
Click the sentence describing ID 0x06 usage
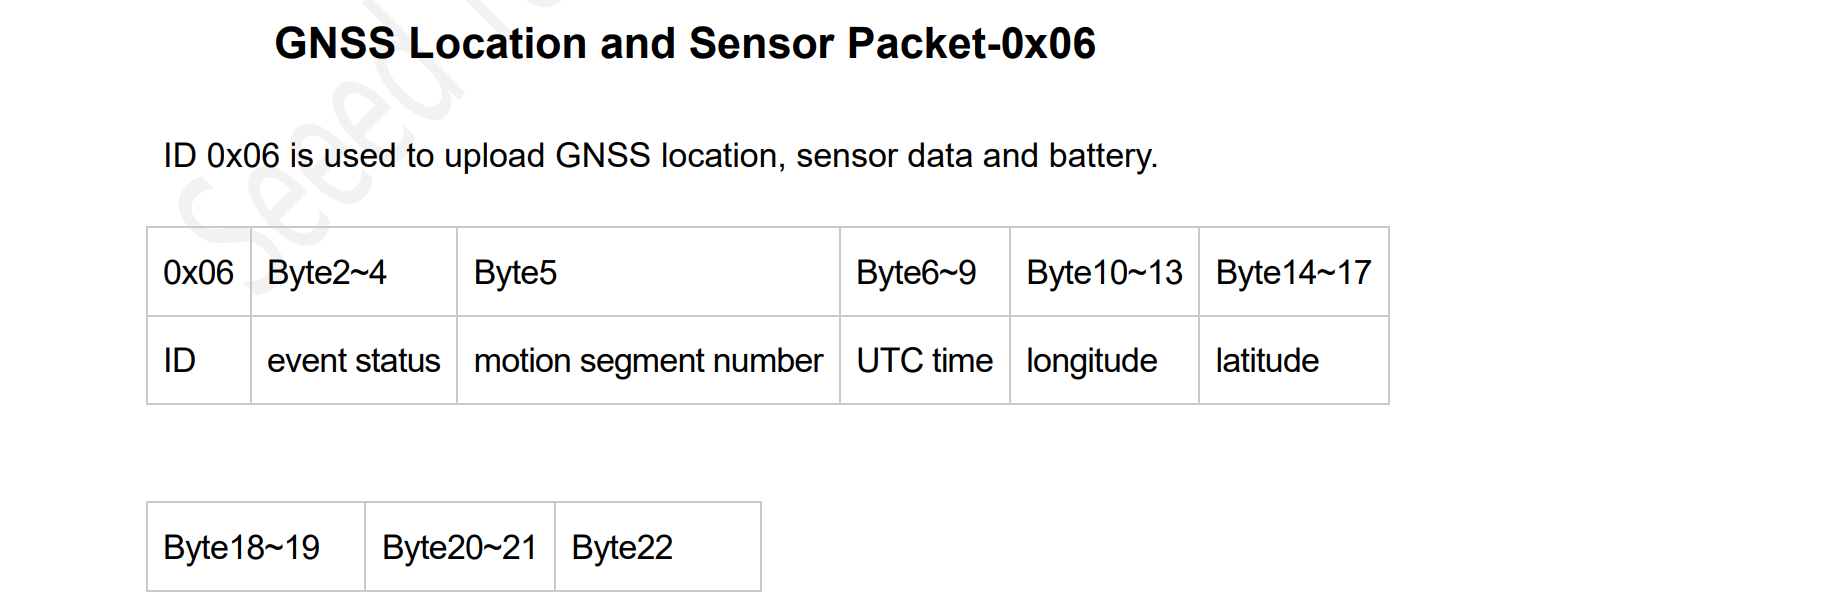point(660,156)
